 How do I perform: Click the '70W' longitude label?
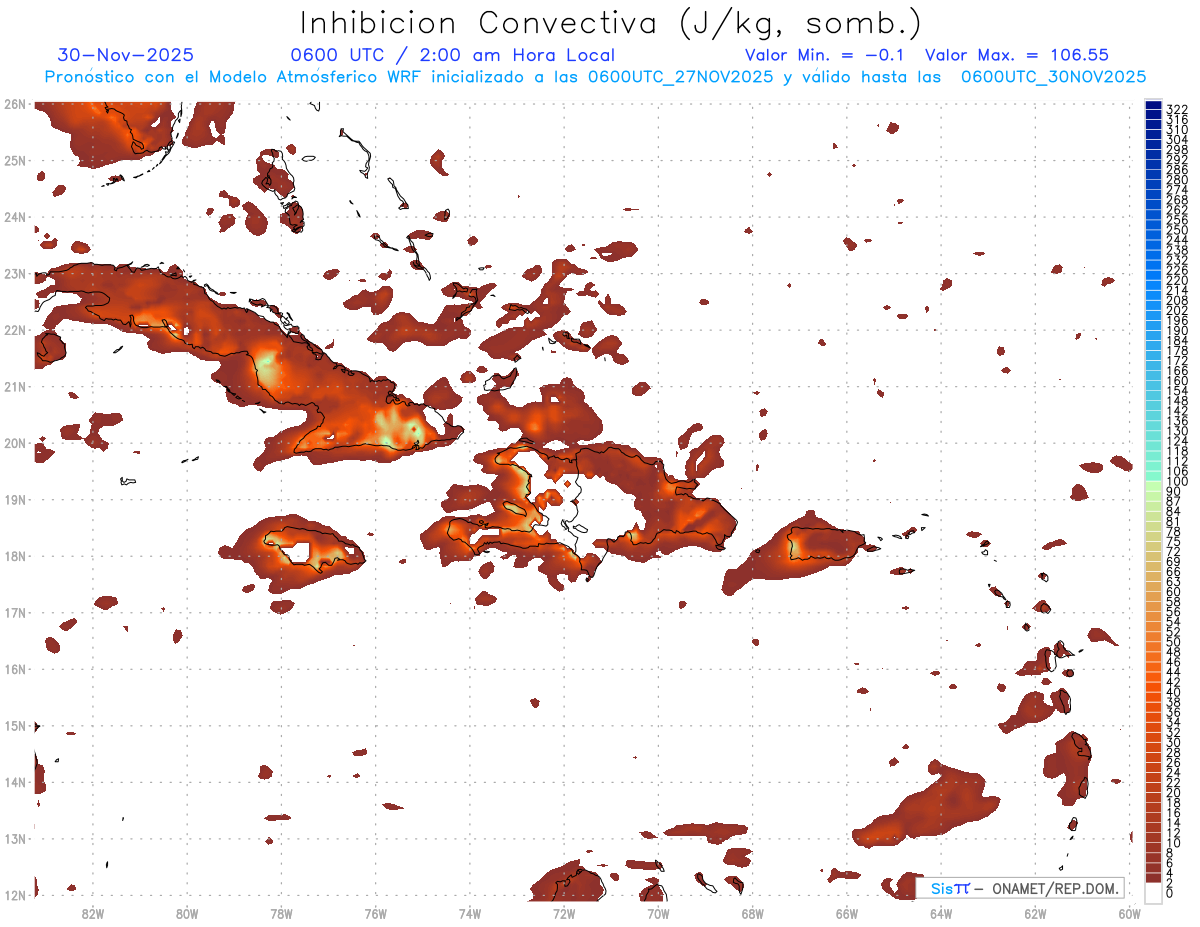[x=658, y=914]
